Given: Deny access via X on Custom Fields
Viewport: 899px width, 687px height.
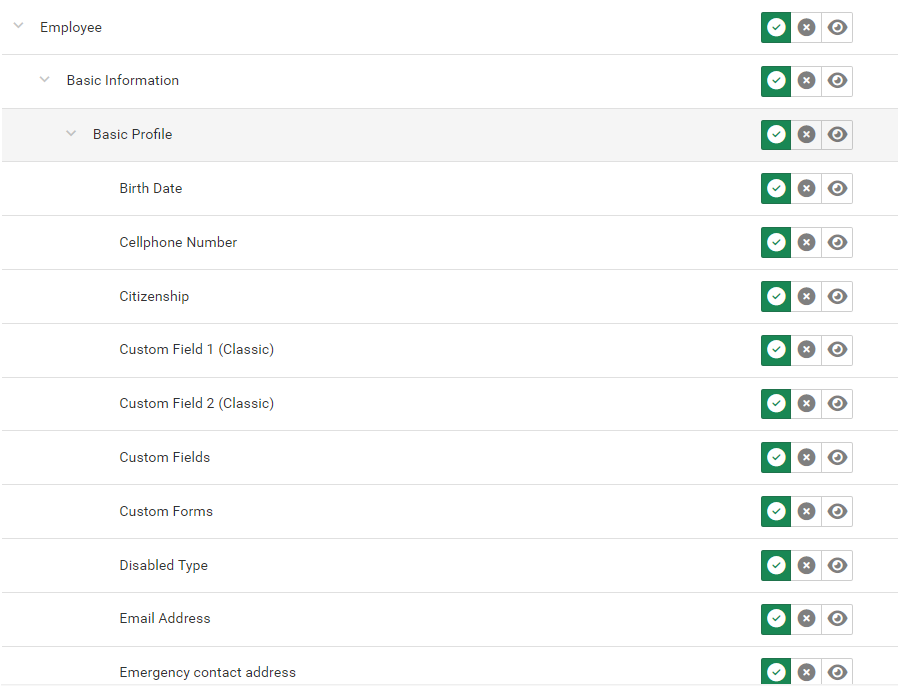Looking at the screenshot, I should pos(806,457).
